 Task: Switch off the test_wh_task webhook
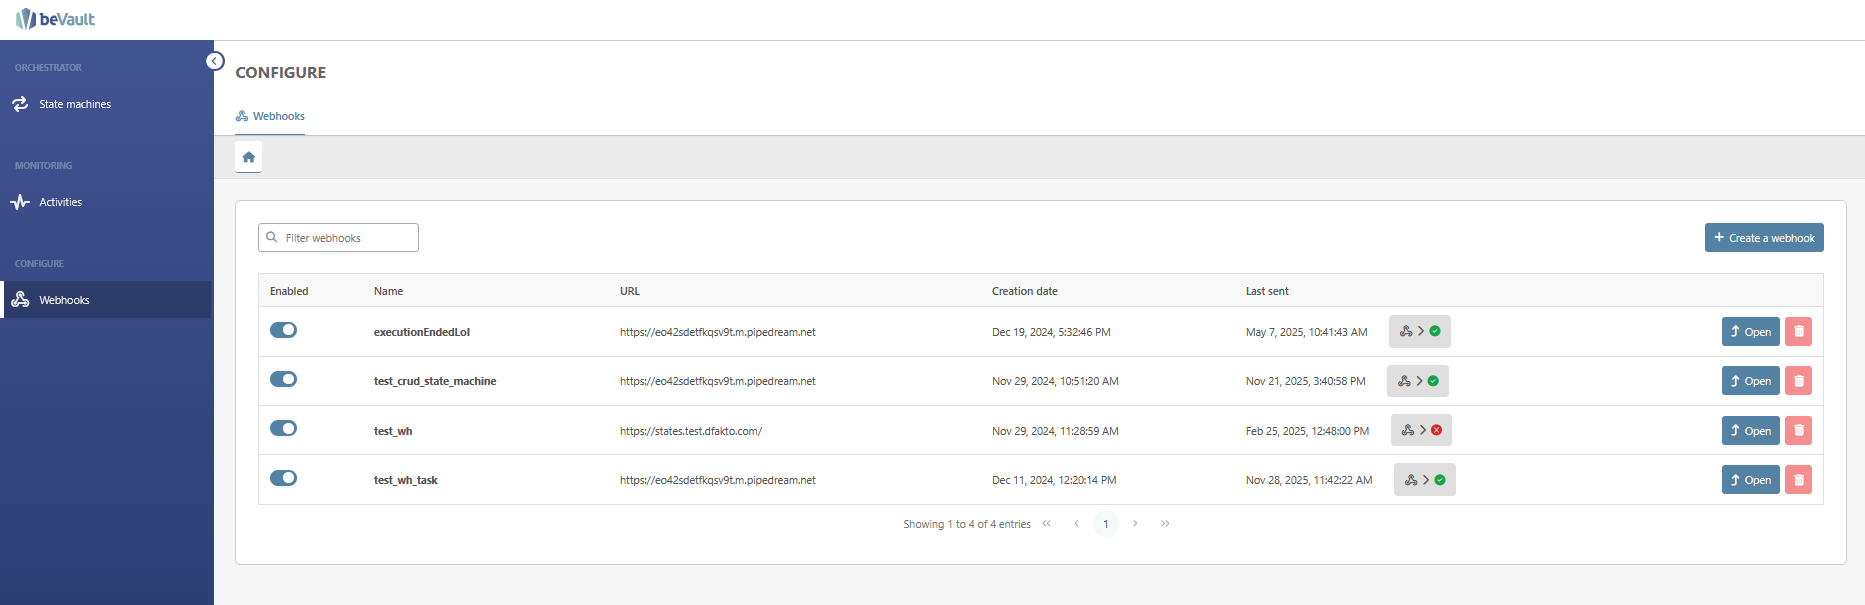(283, 478)
